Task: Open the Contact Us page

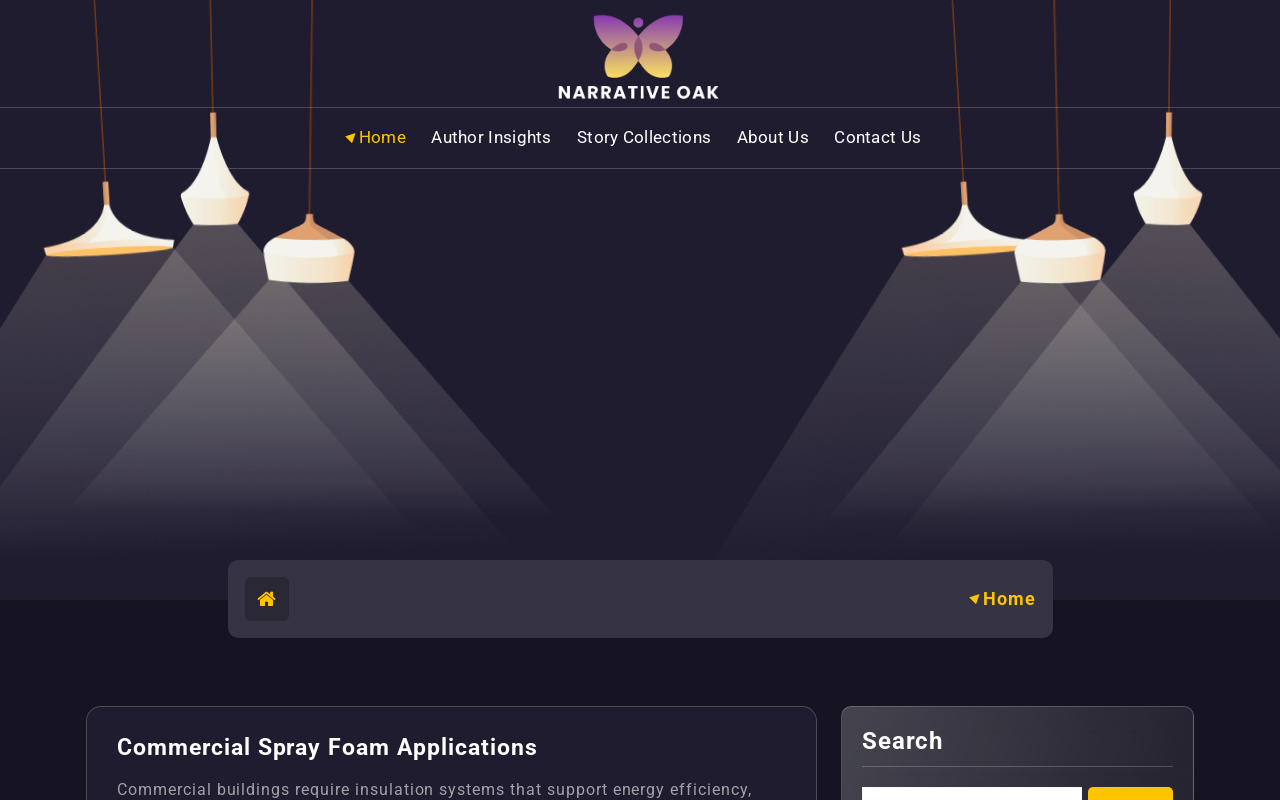Action: pyautogui.click(x=877, y=137)
